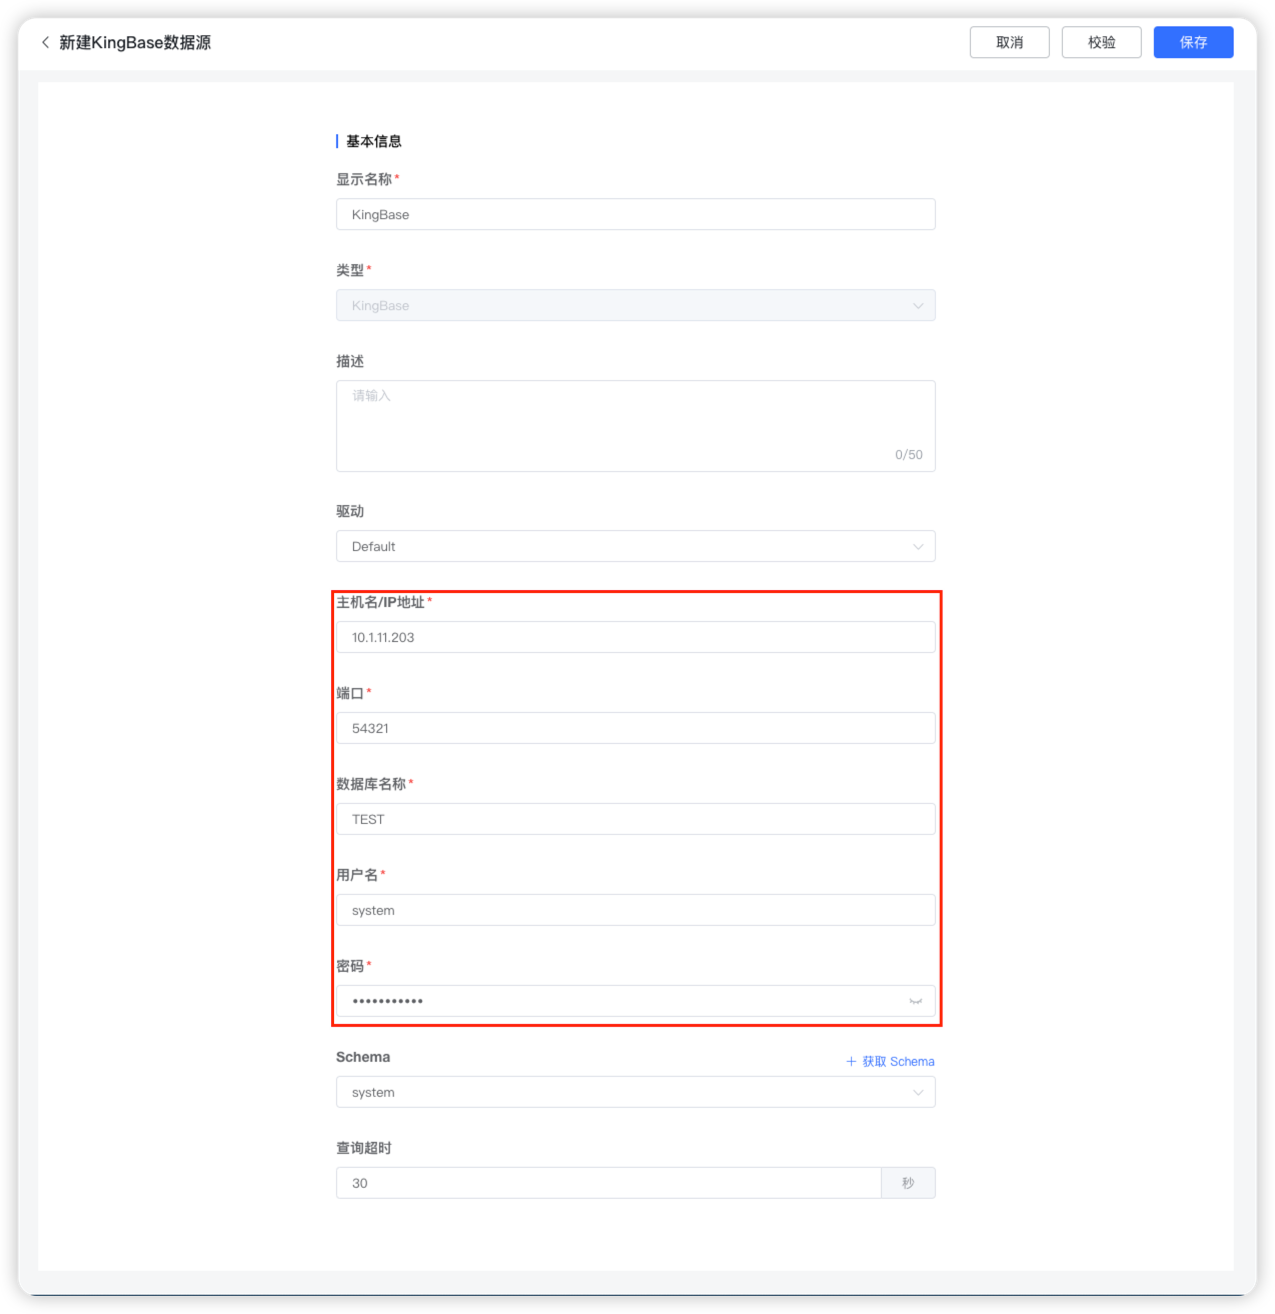Click the 基本信息 section heading
Screen dimensions: 1275x1314
point(374,141)
